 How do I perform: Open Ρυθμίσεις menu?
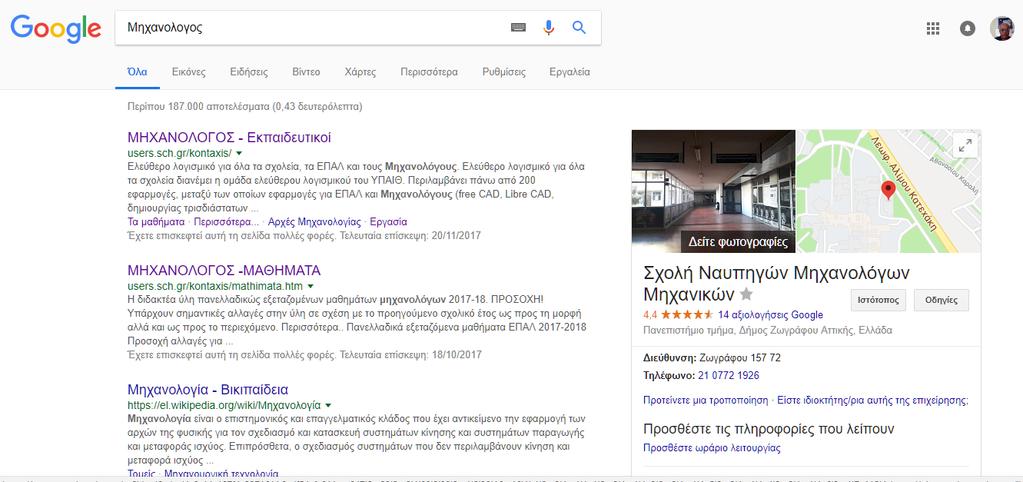[504, 72]
